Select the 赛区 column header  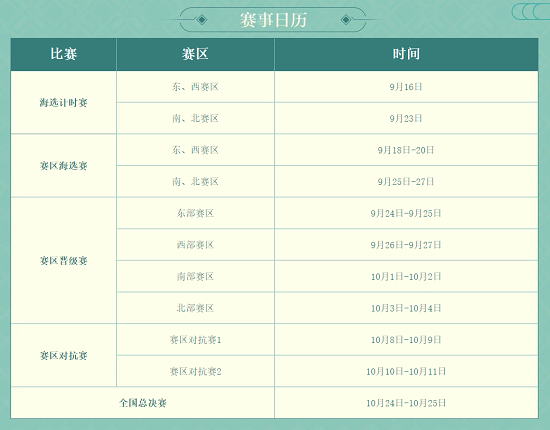(x=195, y=54)
